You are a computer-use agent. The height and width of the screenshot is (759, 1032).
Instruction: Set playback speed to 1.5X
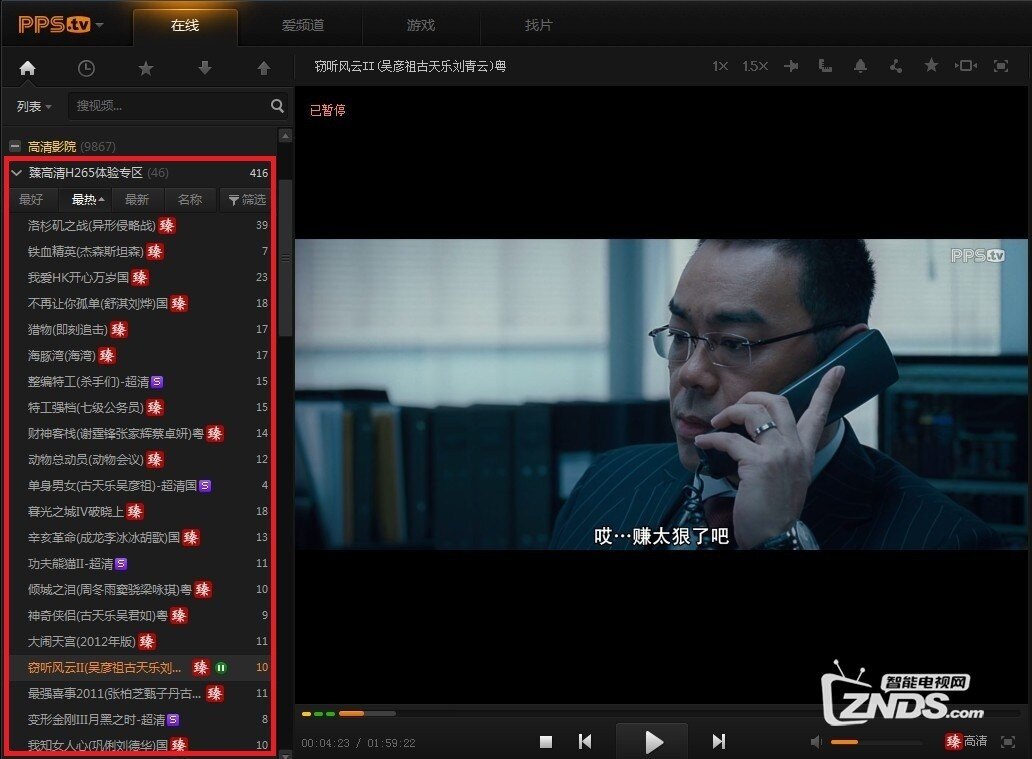click(x=755, y=66)
